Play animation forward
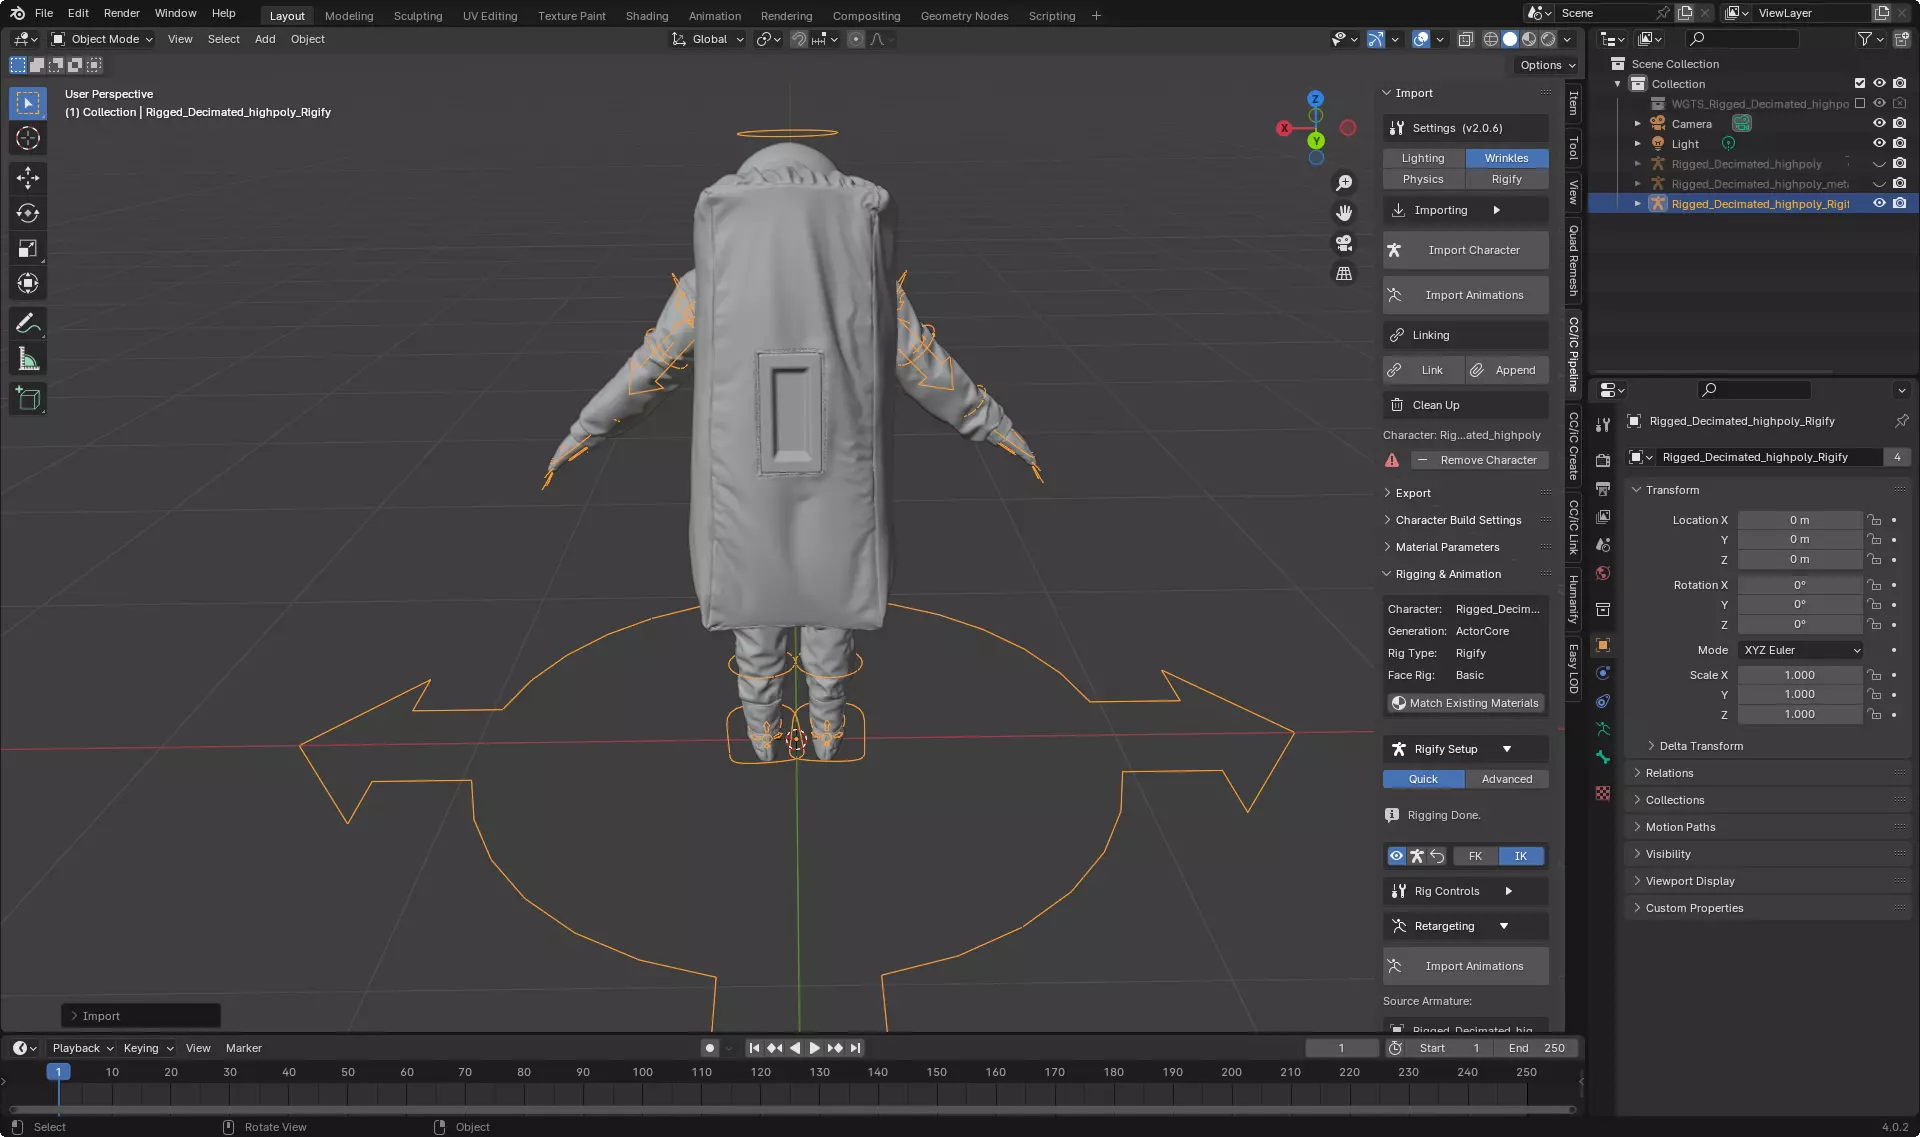Viewport: 1920px width, 1137px height. click(814, 1048)
